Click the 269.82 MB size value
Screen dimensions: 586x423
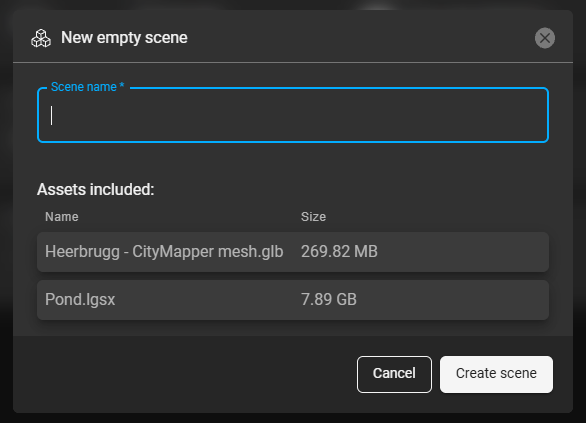coord(339,251)
